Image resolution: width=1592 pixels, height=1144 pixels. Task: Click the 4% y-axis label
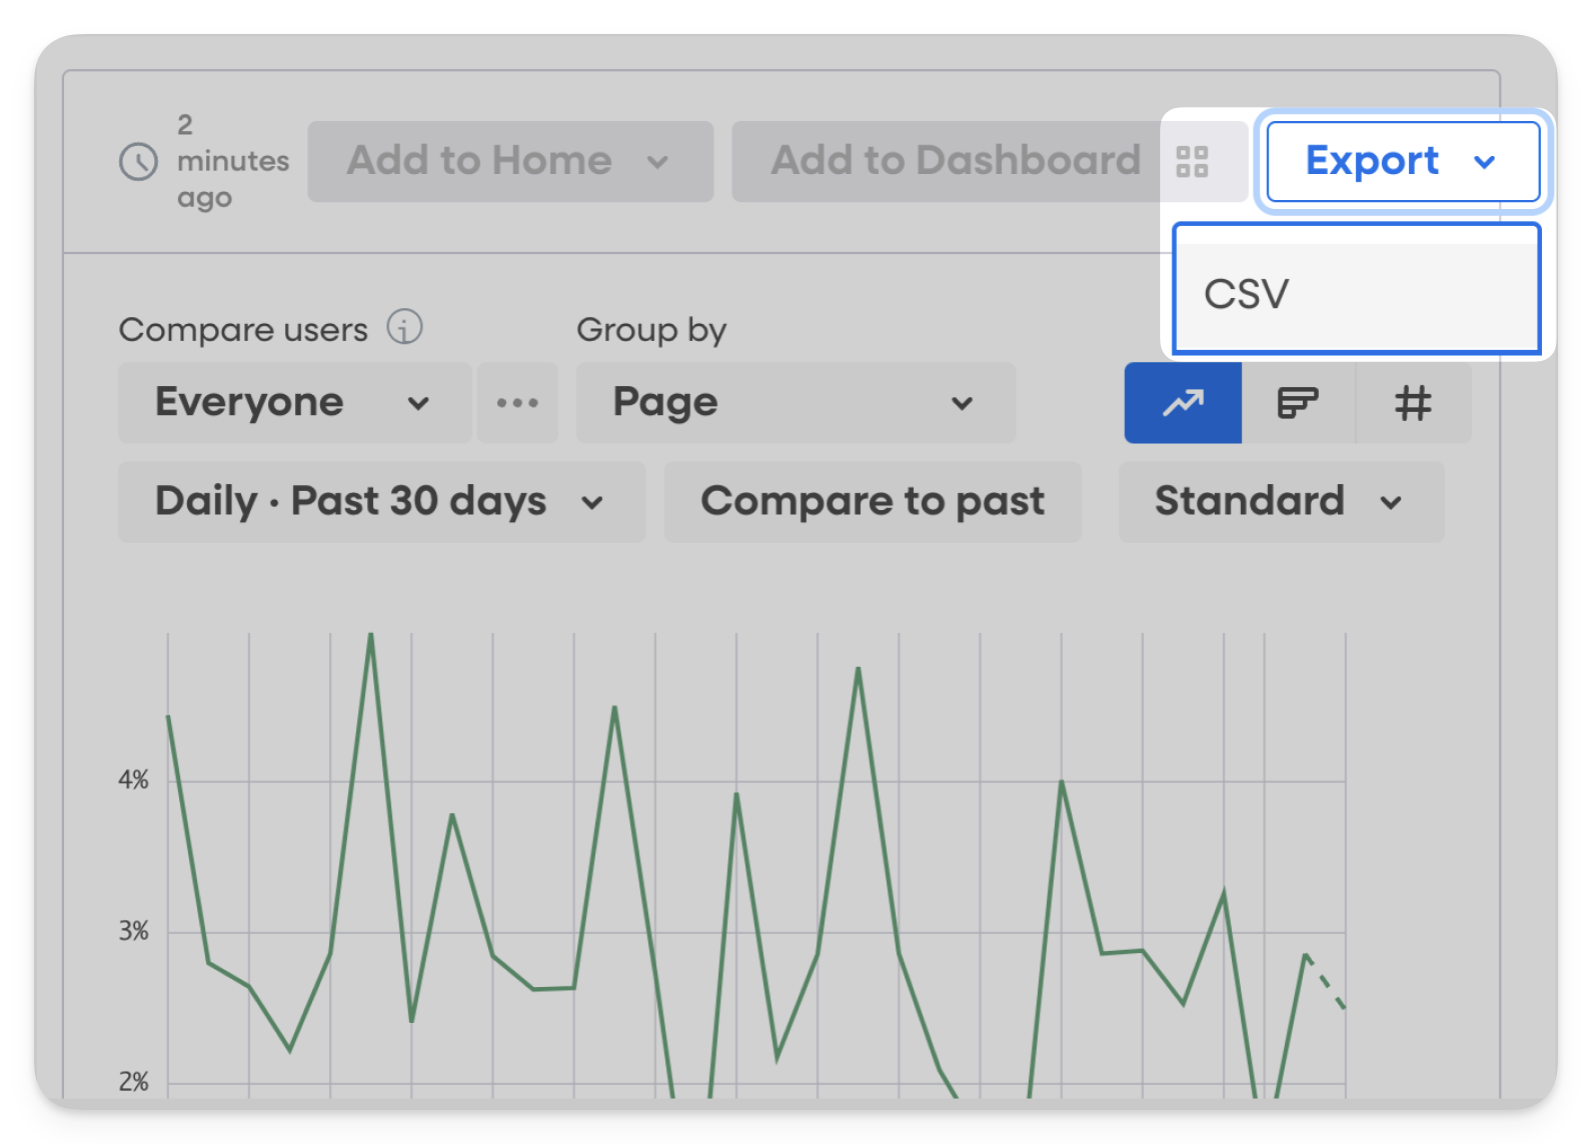pos(133,780)
